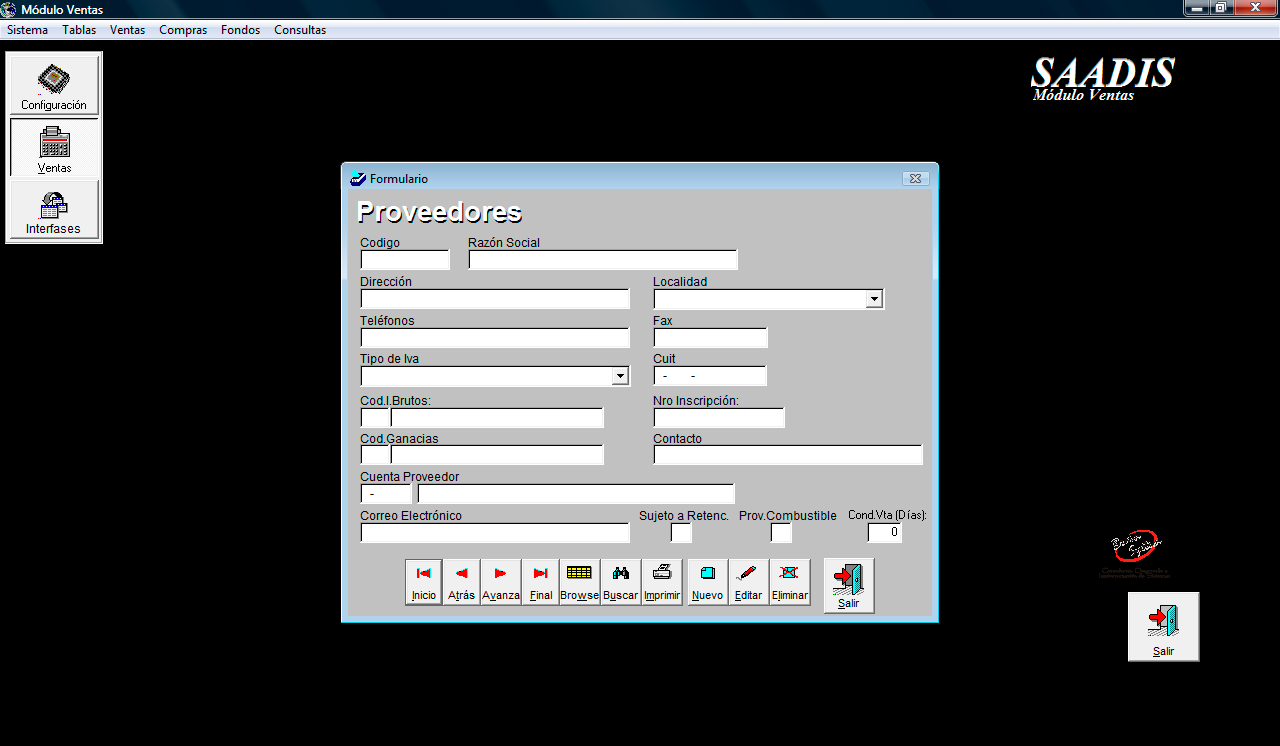Go to first record with Inicio
This screenshot has height=746, width=1280.
(423, 582)
